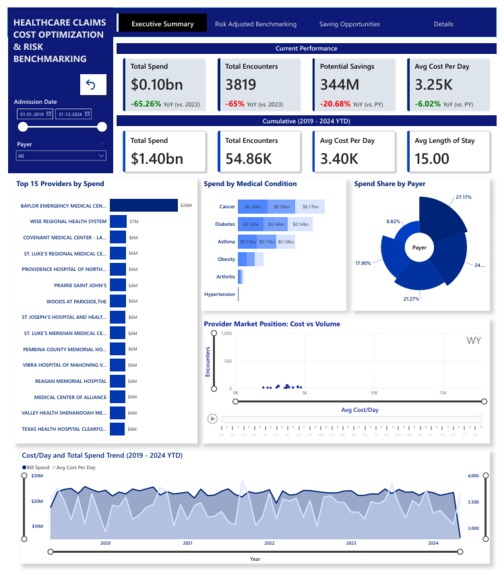
Task: Grab the left Admission Date slider handle
Action: point(23,127)
